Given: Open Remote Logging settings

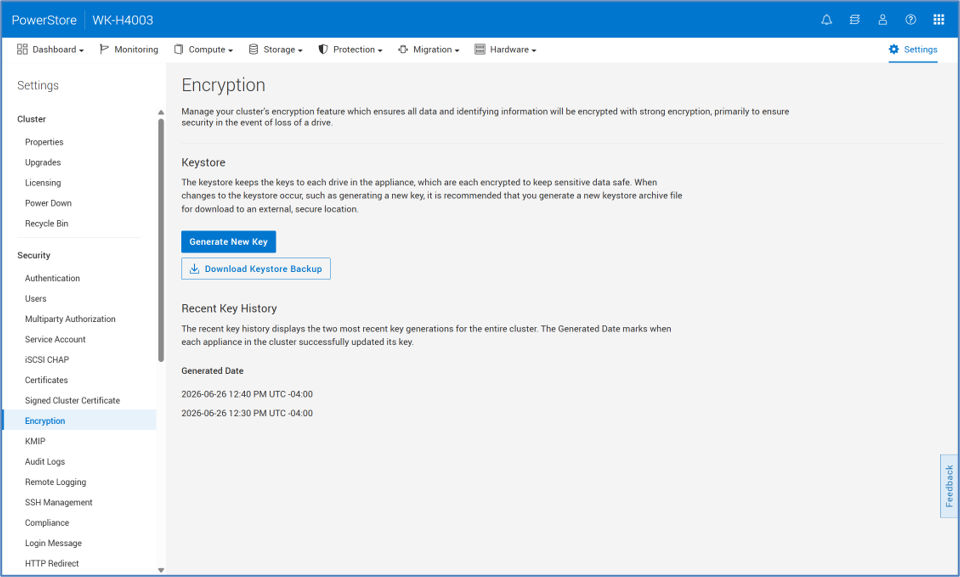Looking at the screenshot, I should pyautogui.click(x=56, y=482).
